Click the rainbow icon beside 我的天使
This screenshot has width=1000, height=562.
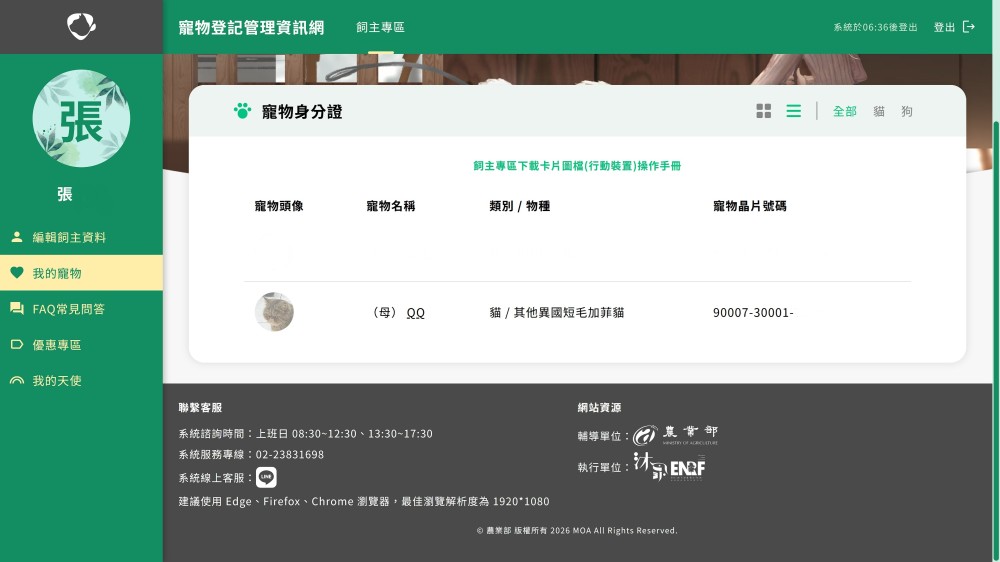[x=17, y=381]
